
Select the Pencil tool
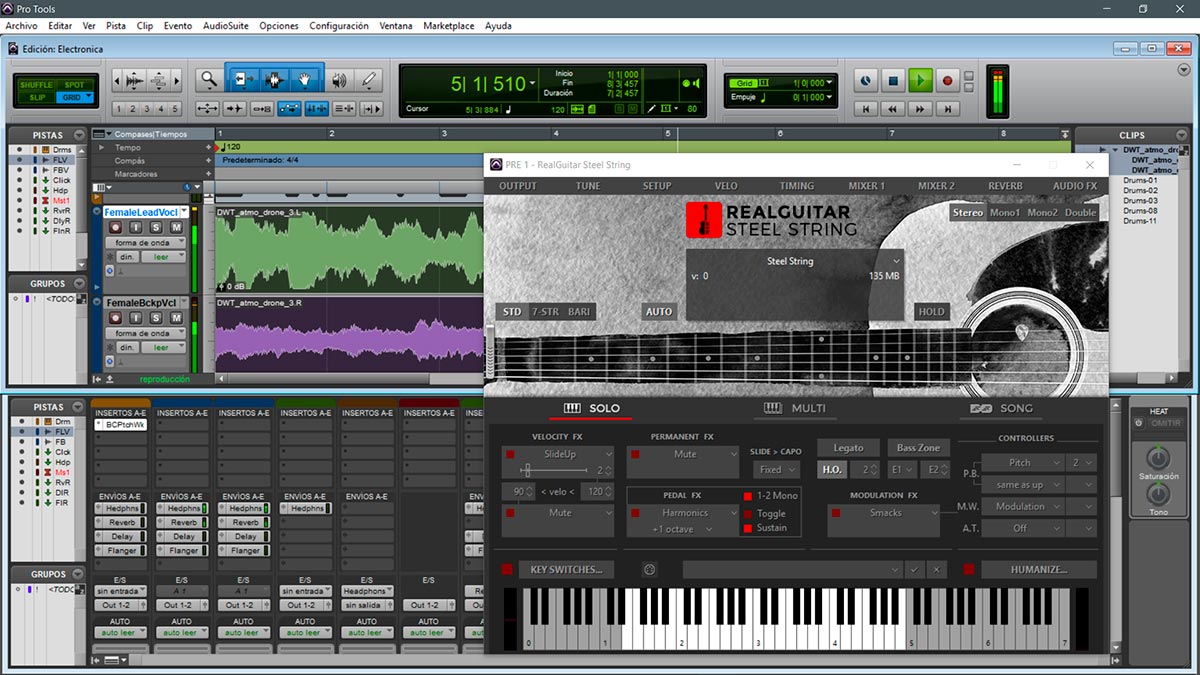[x=369, y=80]
